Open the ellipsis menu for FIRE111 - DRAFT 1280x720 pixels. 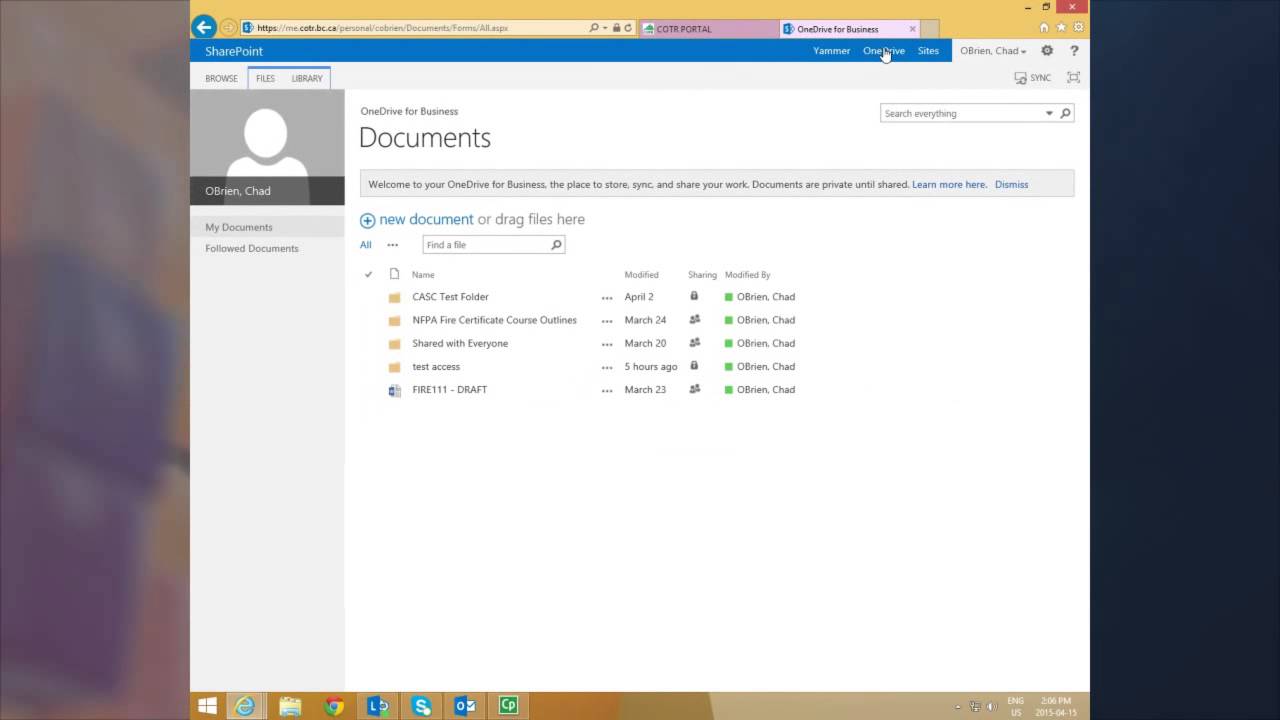coord(607,390)
